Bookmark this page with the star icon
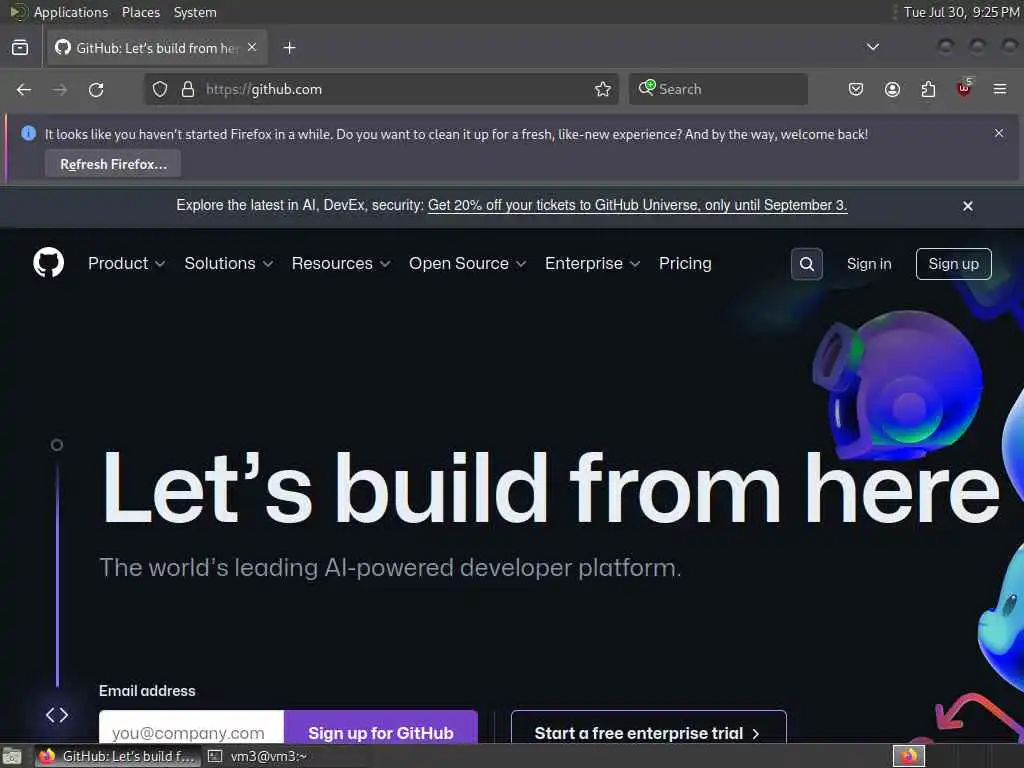 (603, 89)
